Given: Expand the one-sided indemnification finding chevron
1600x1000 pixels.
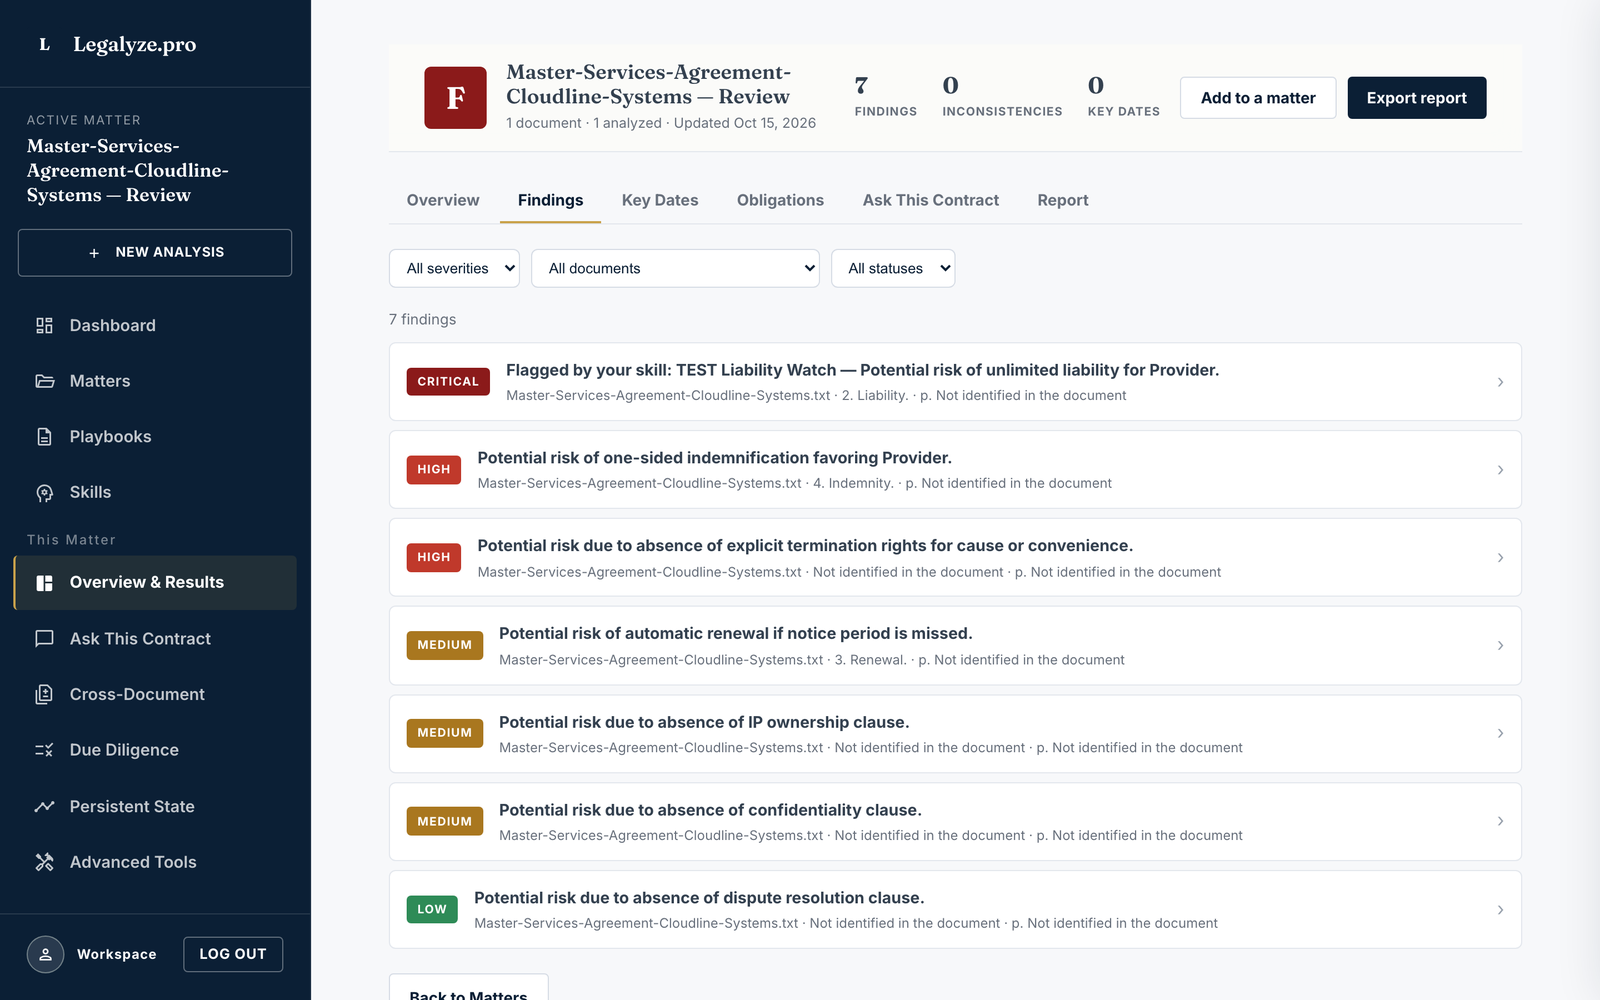Looking at the screenshot, I should [x=1500, y=470].
